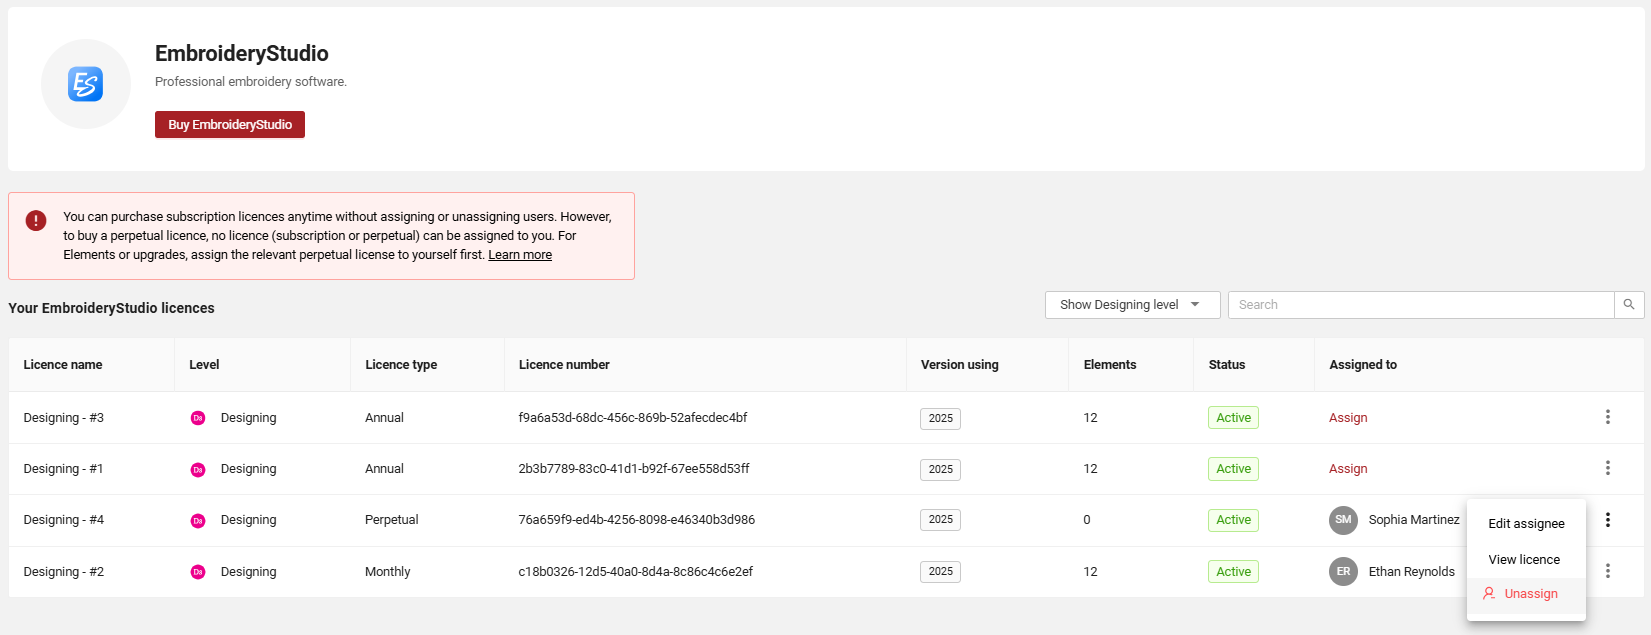Click the Your EmbroideryStudio licences heading

click(111, 308)
